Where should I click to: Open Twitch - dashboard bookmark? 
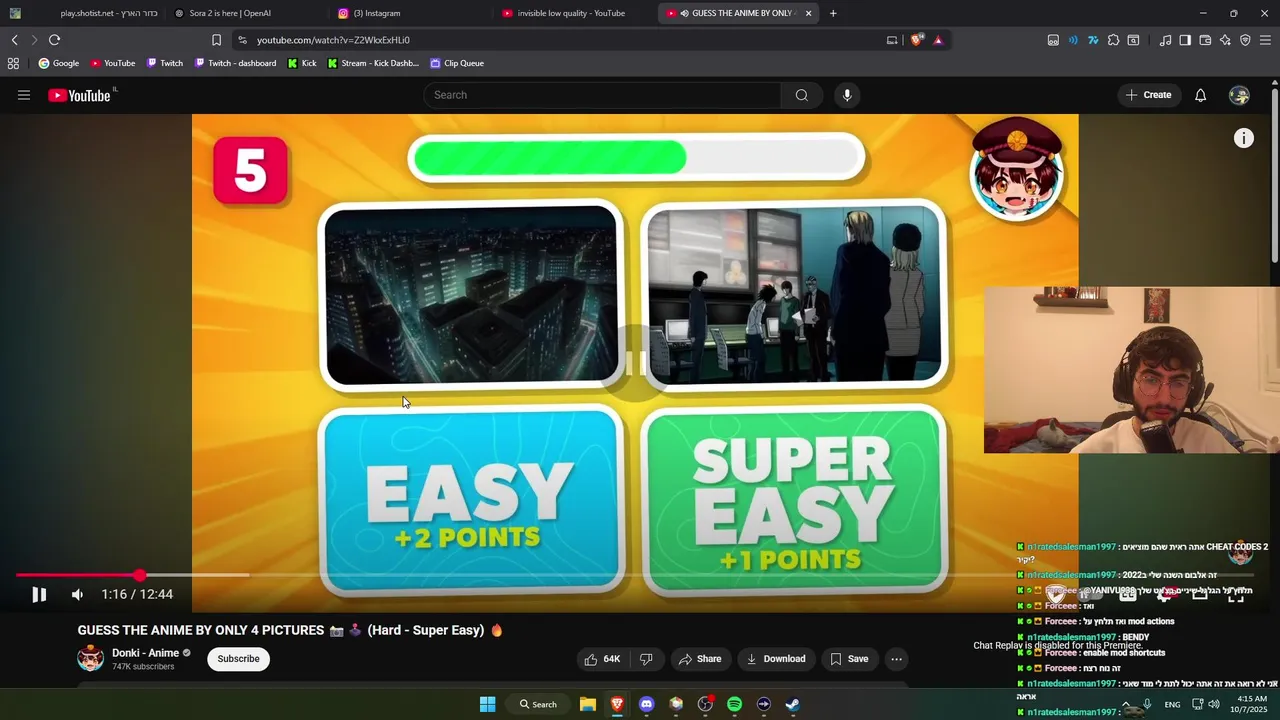pos(236,63)
